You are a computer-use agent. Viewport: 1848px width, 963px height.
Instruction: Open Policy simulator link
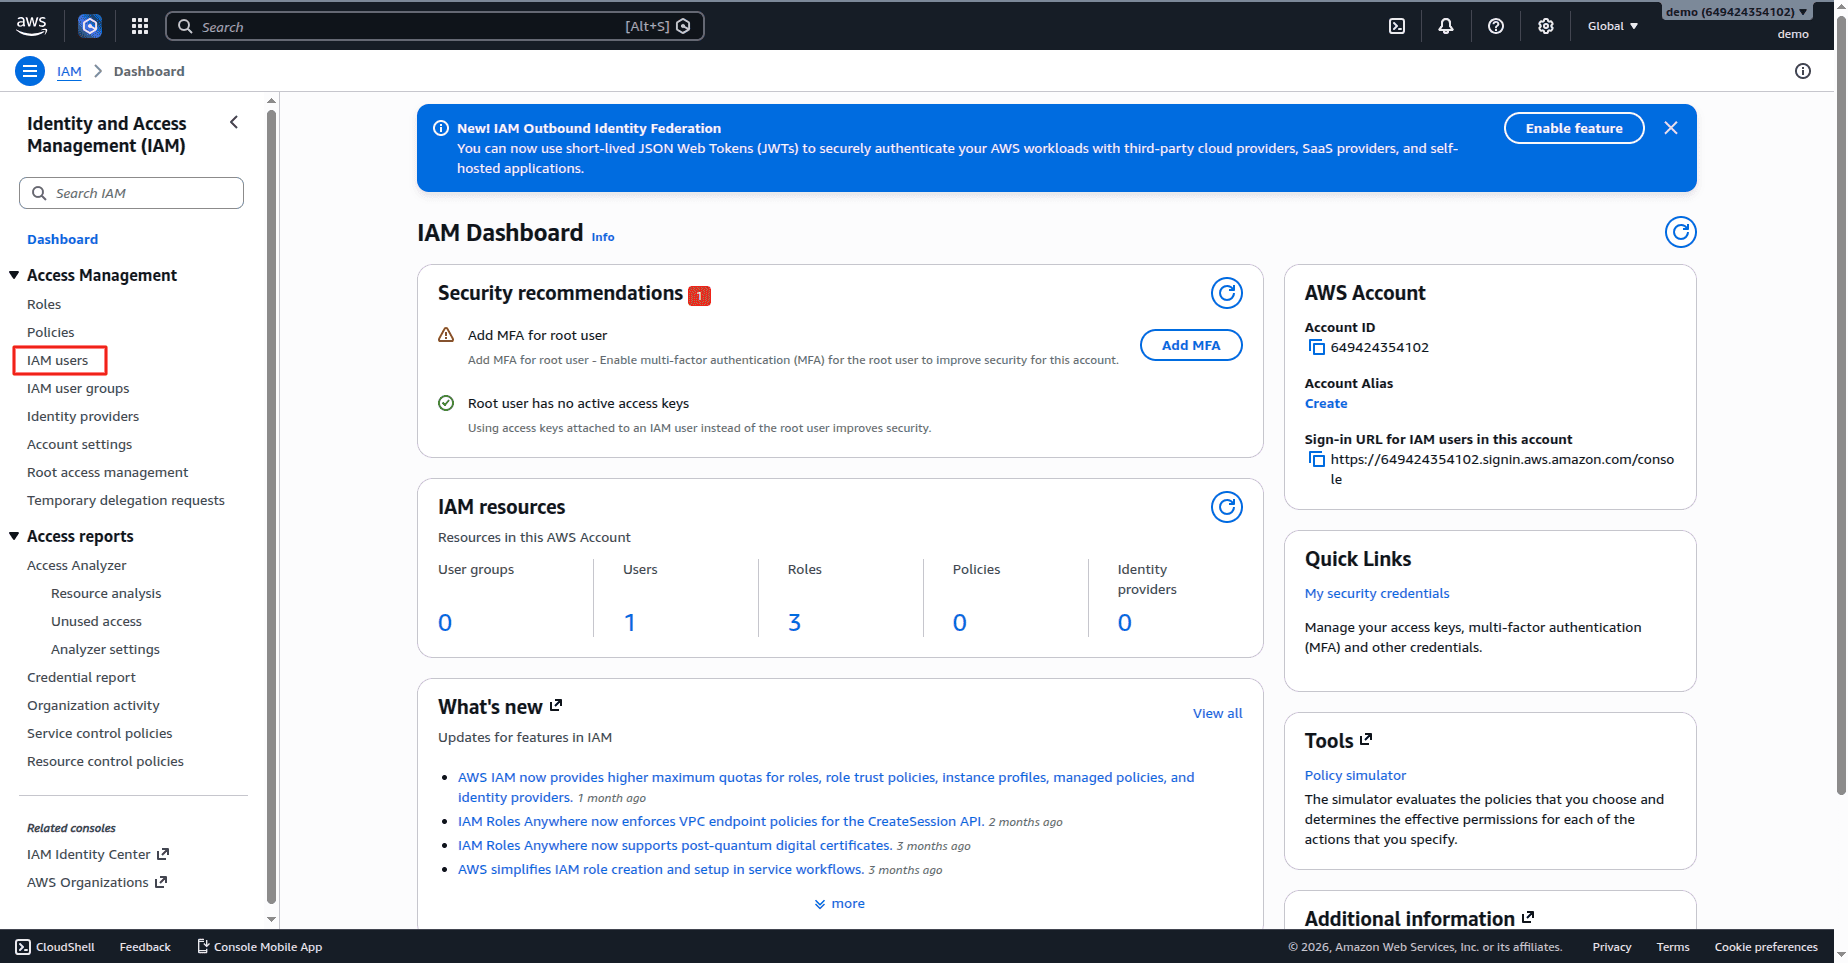1355,775
